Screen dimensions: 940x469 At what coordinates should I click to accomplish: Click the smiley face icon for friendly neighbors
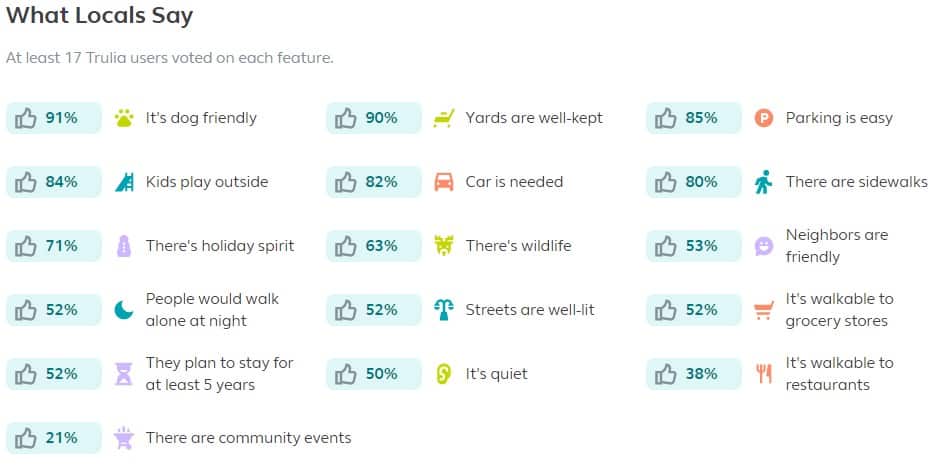click(764, 246)
